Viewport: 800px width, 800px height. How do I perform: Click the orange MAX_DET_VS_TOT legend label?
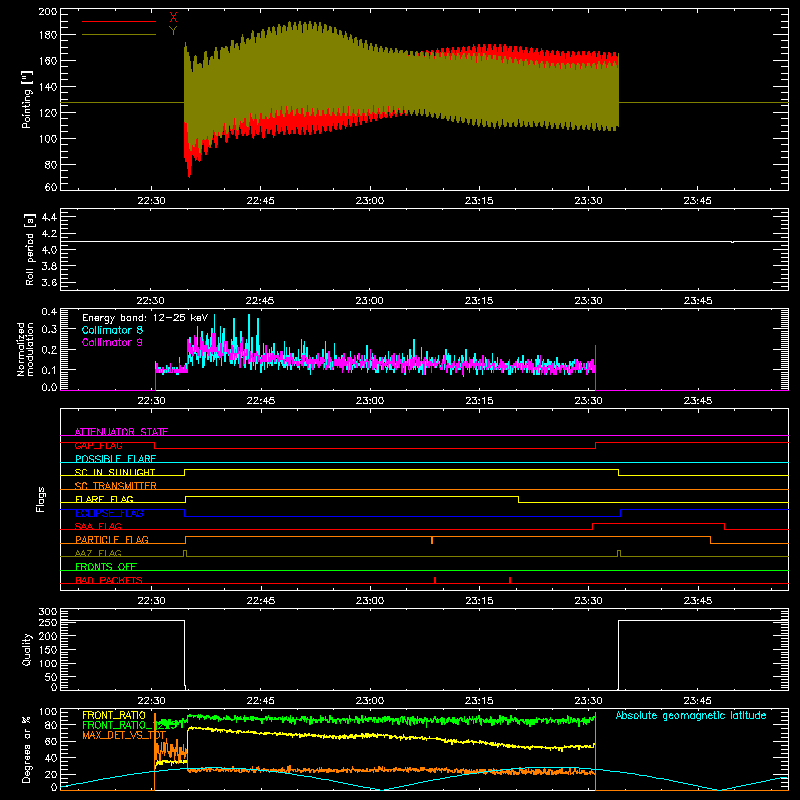[124, 735]
